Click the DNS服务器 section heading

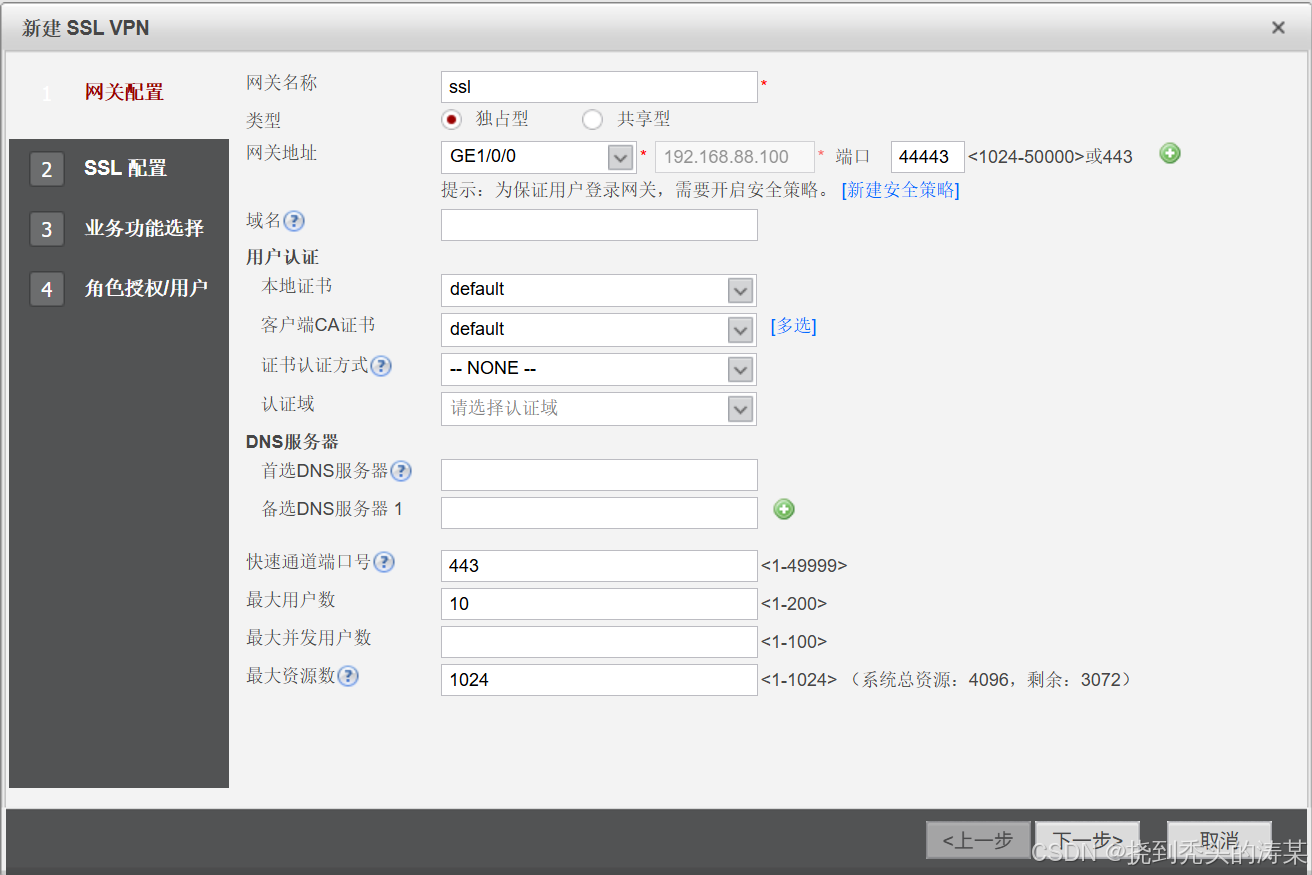tap(292, 442)
